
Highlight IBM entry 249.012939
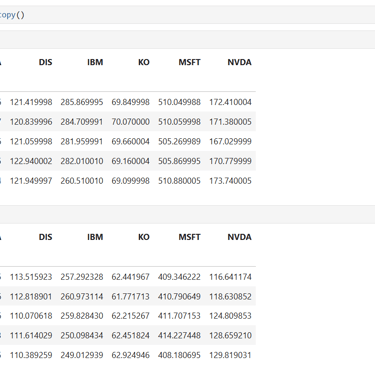(x=82, y=355)
